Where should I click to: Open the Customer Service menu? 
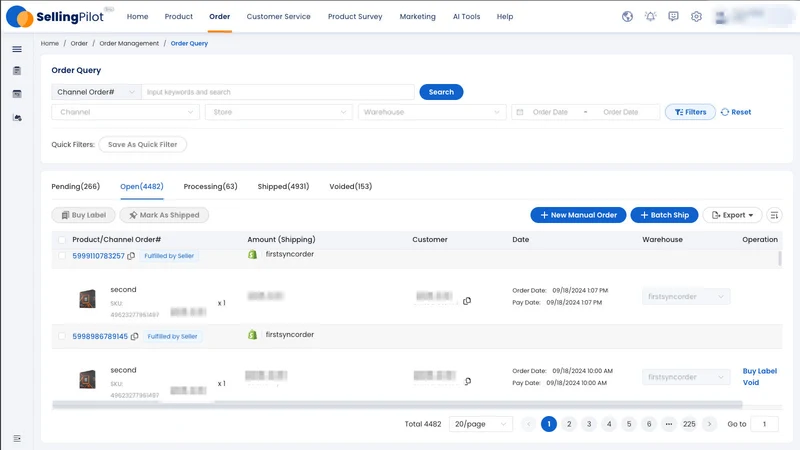(279, 16)
